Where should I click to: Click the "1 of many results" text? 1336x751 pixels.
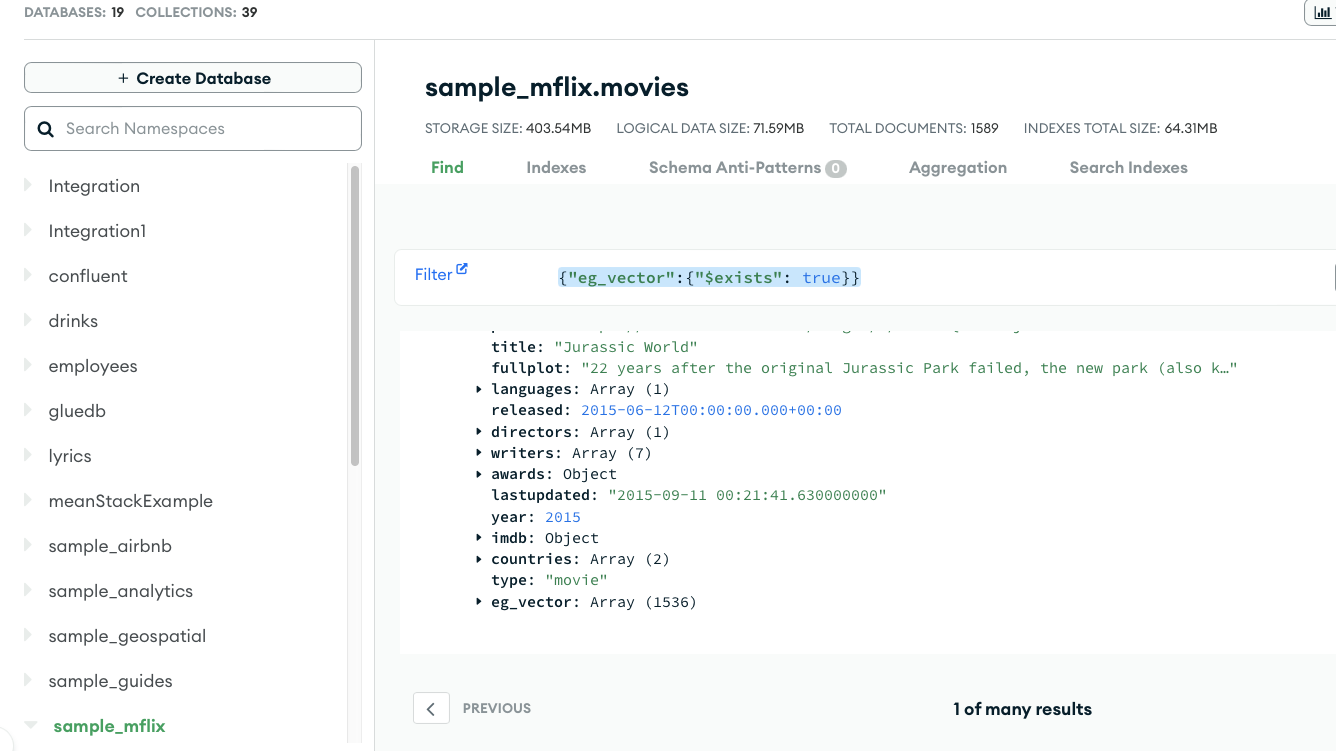pos(1022,709)
